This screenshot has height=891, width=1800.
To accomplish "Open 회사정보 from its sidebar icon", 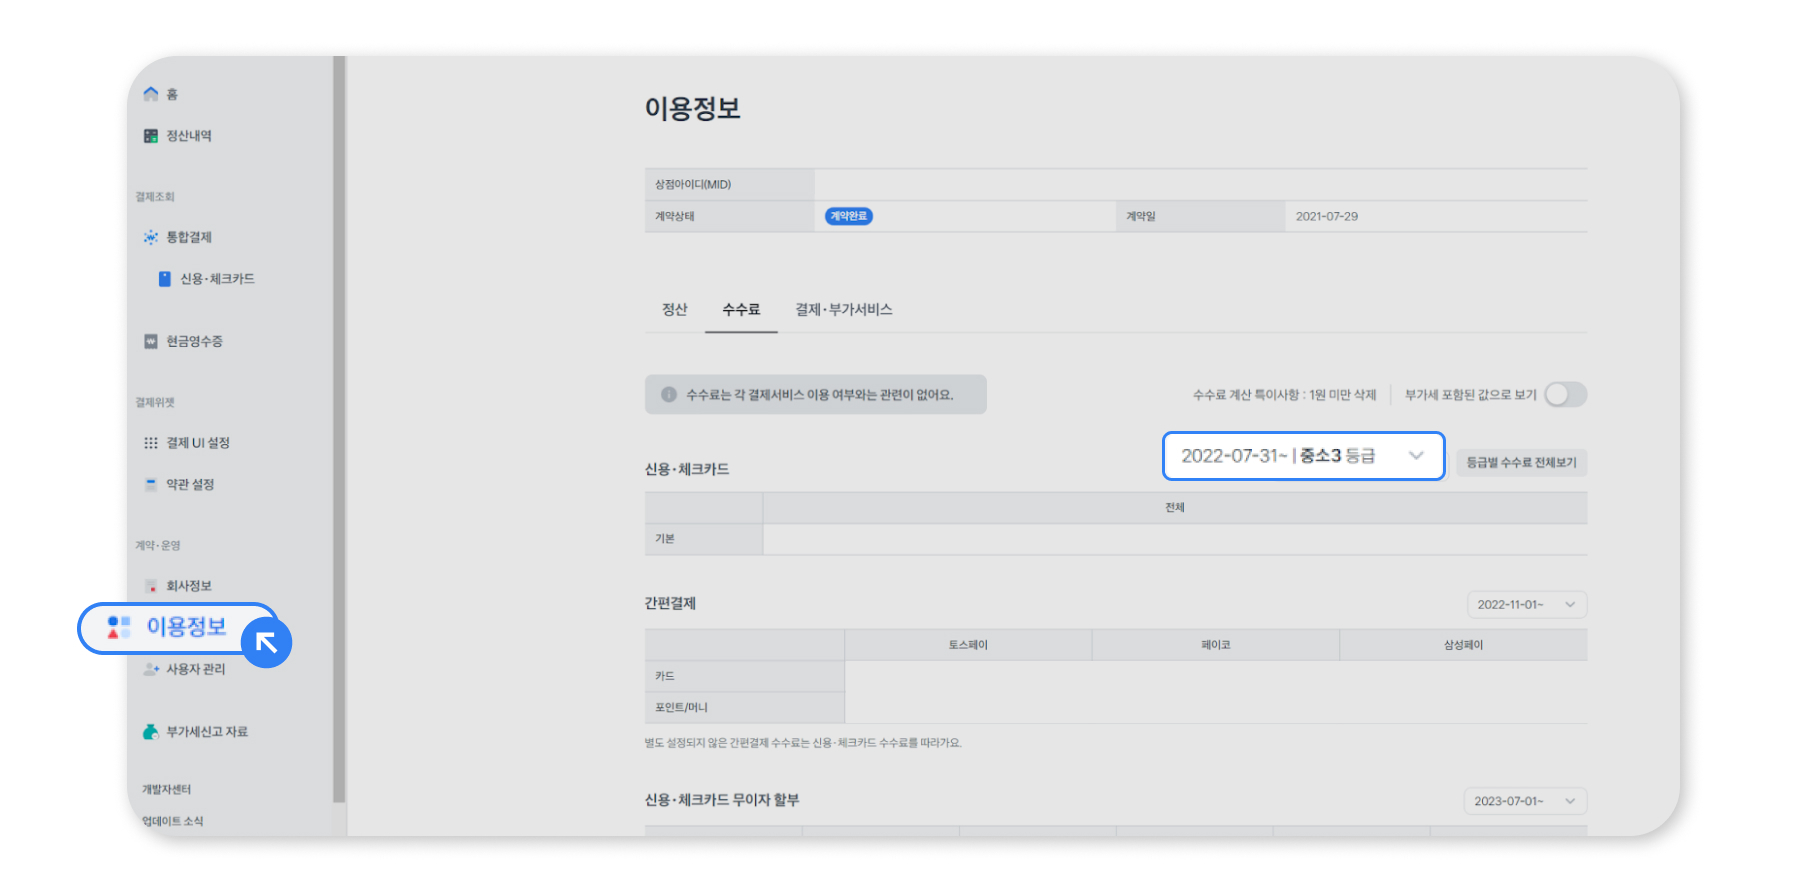I will [151, 586].
